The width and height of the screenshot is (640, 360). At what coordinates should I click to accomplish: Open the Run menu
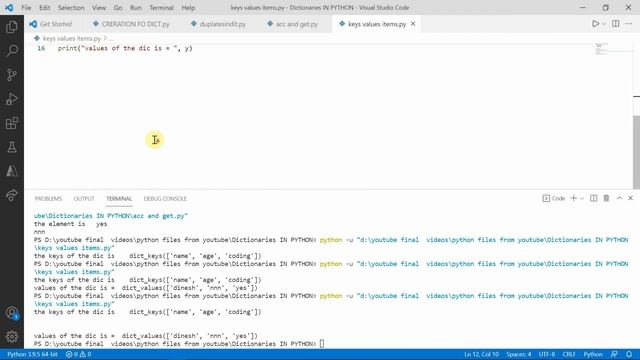pos(136,8)
